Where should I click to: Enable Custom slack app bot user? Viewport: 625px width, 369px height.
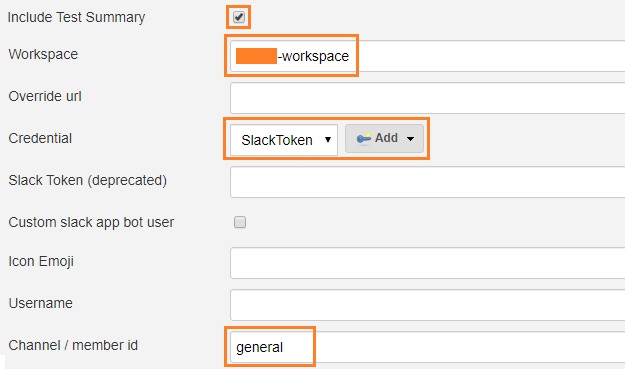240,222
